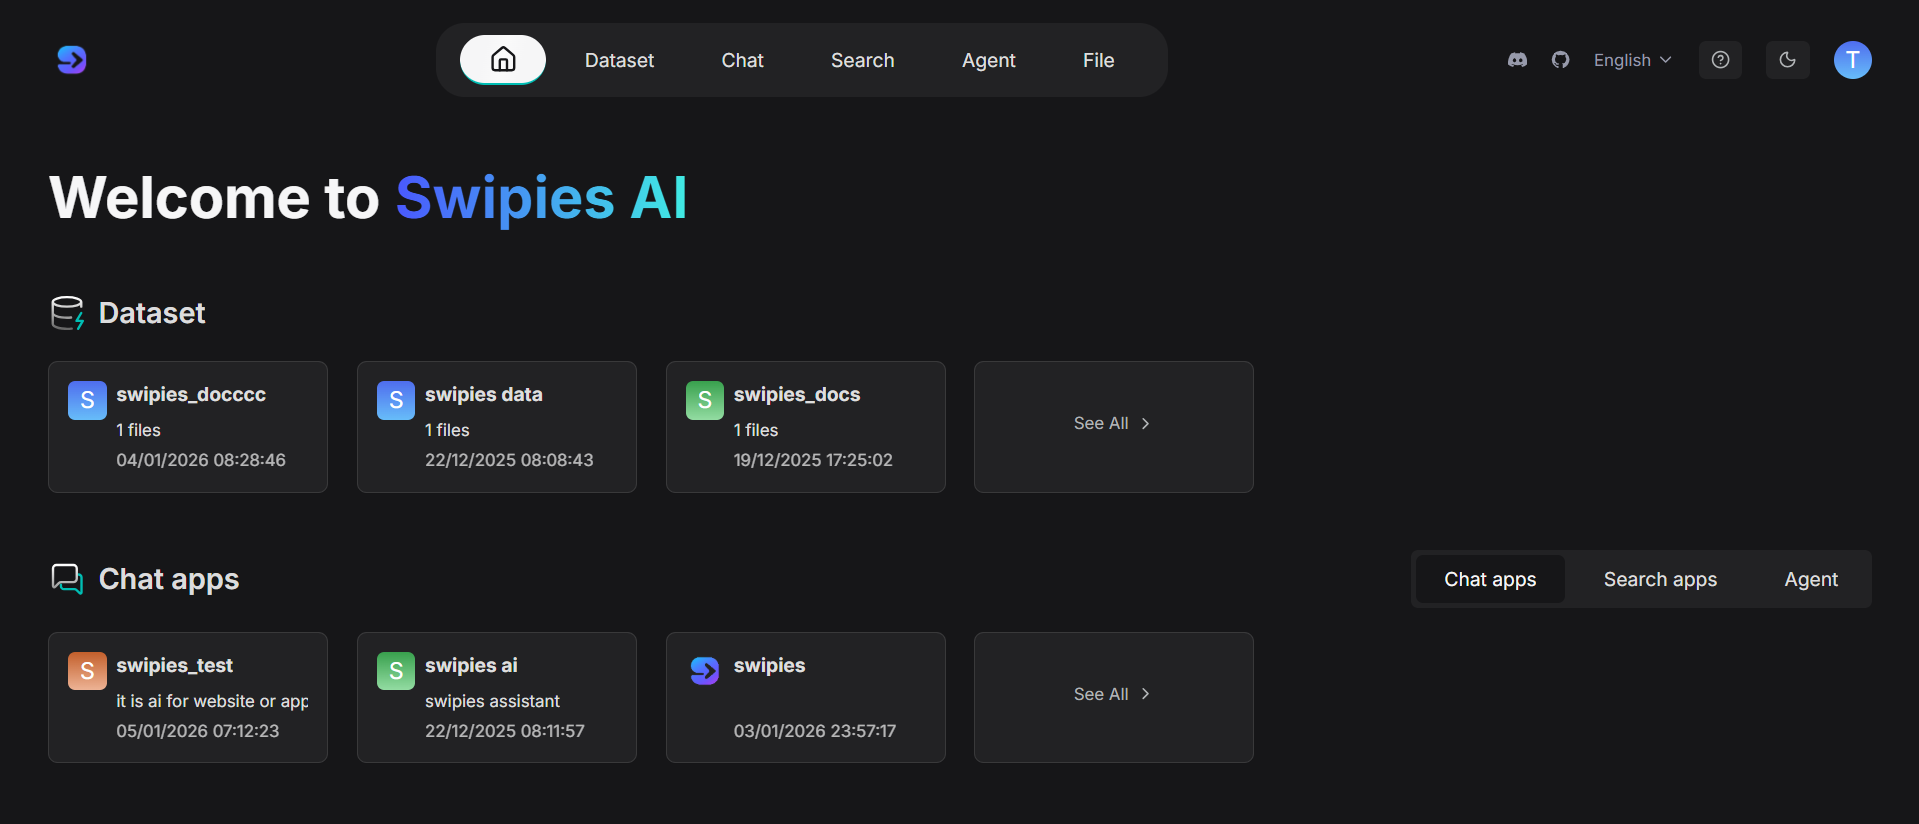1919x824 pixels.
Task: Click the swipies ai green avatar icon
Action: point(396,671)
